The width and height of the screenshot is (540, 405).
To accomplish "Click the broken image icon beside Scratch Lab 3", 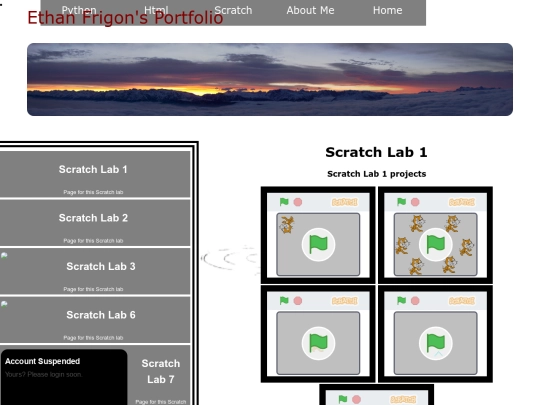I will [4, 255].
